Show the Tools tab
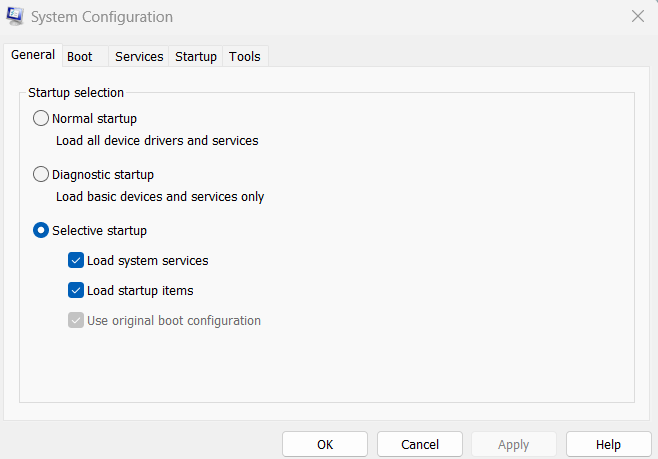Image resolution: width=658 pixels, height=459 pixels. tap(245, 57)
